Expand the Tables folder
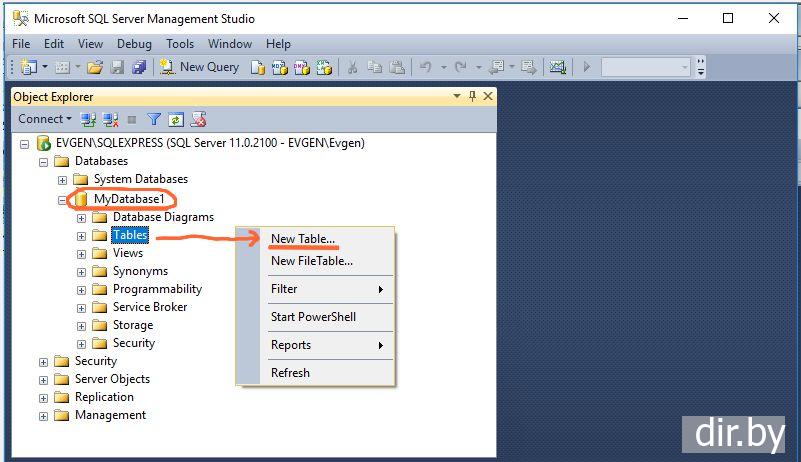Screen dimensions: 801x462 [81, 237]
